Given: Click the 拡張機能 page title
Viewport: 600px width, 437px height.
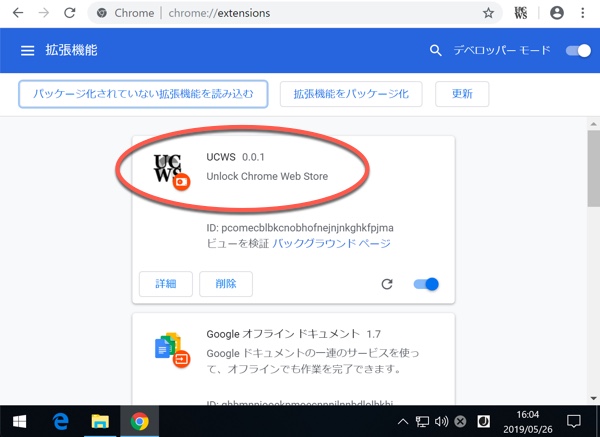Looking at the screenshot, I should pyautogui.click(x=72, y=51).
